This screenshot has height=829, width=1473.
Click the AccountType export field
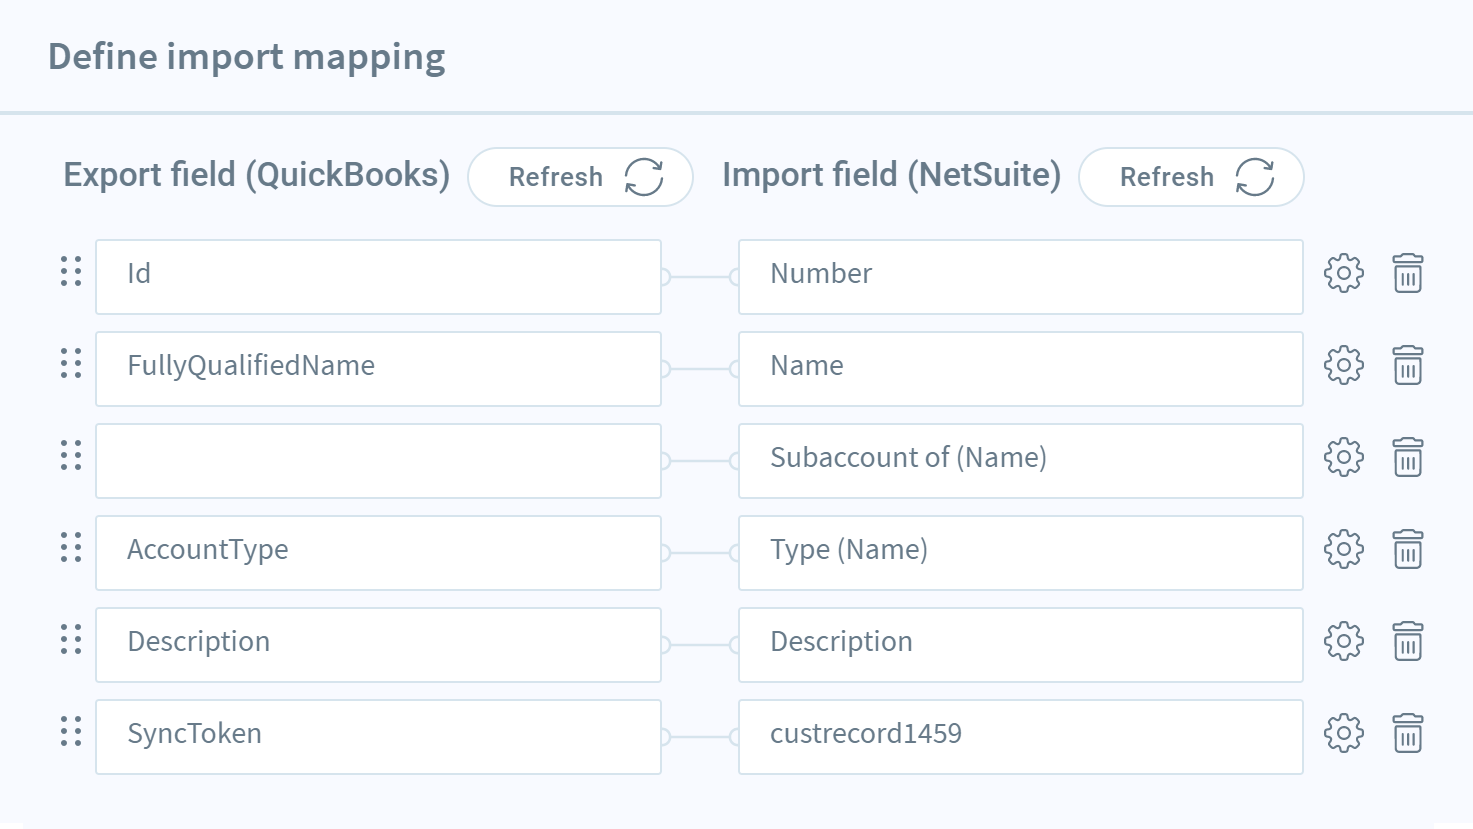378,553
